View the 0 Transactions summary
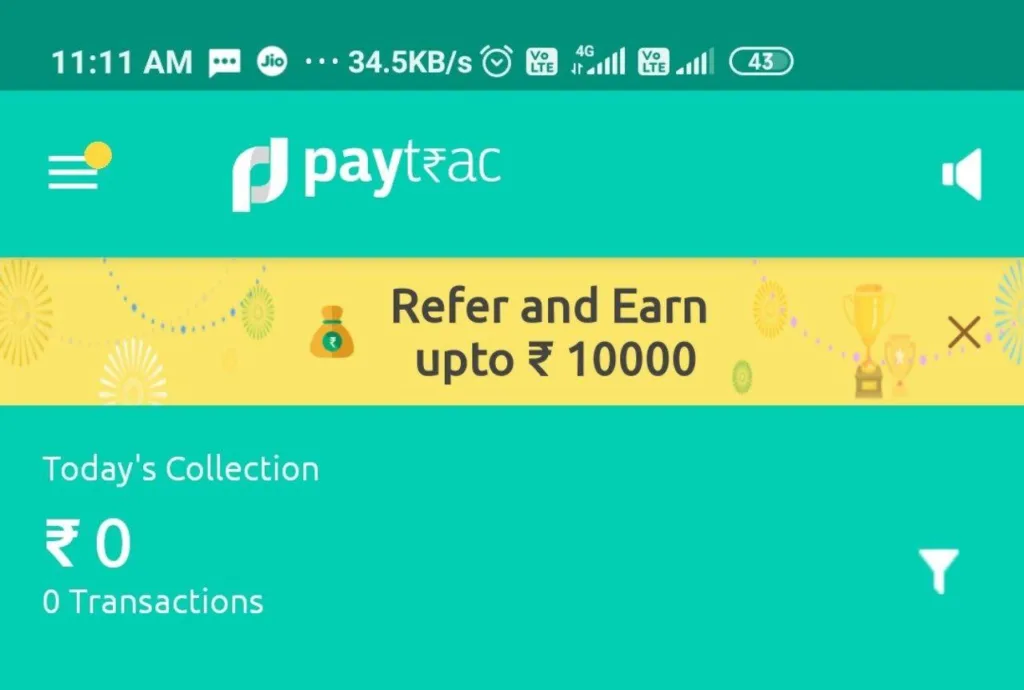The image size is (1024, 690). (153, 601)
